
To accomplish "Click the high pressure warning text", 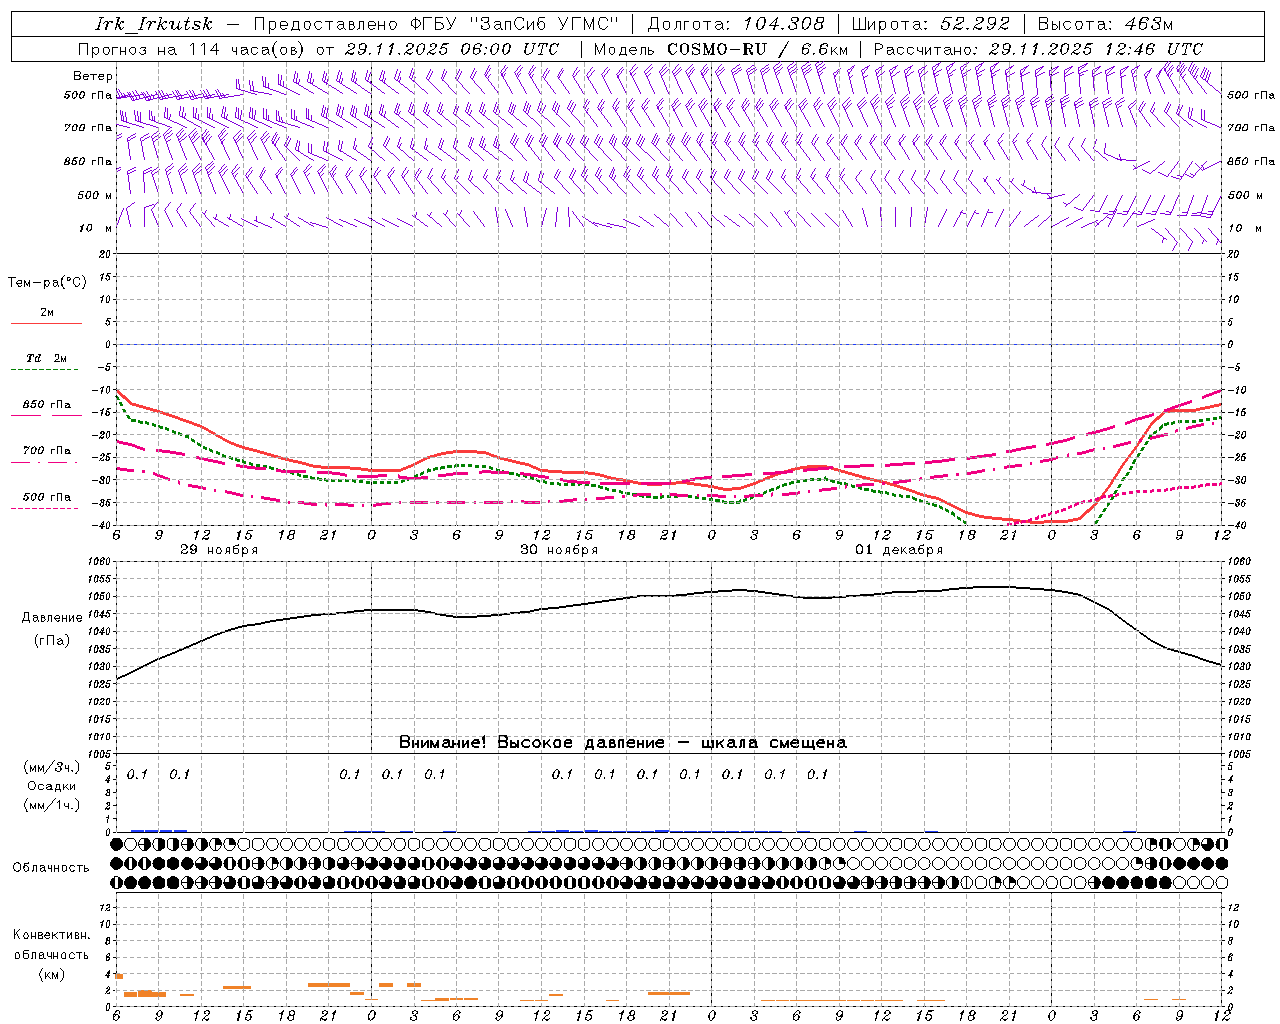I will pos(622,742).
